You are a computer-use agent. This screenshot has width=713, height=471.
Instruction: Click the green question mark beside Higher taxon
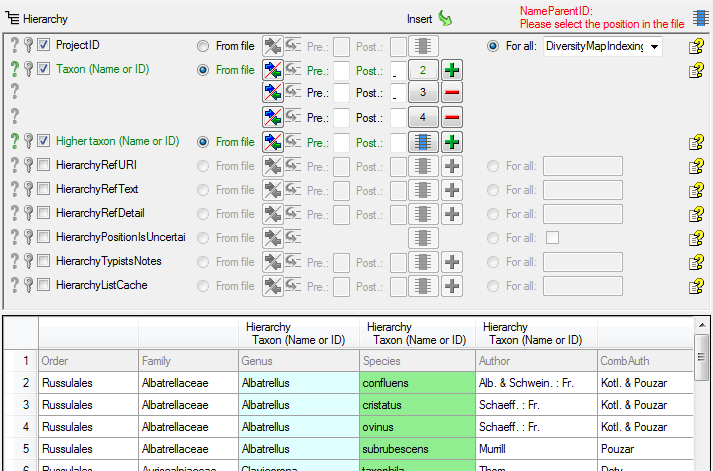[x=14, y=142]
